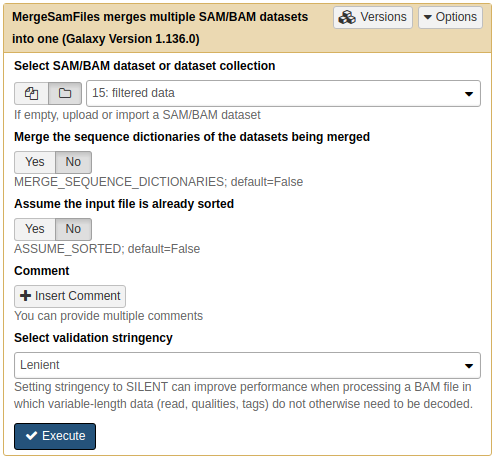Click the MergeSamFiles tool title header
The image size is (495, 461).
coord(160,28)
